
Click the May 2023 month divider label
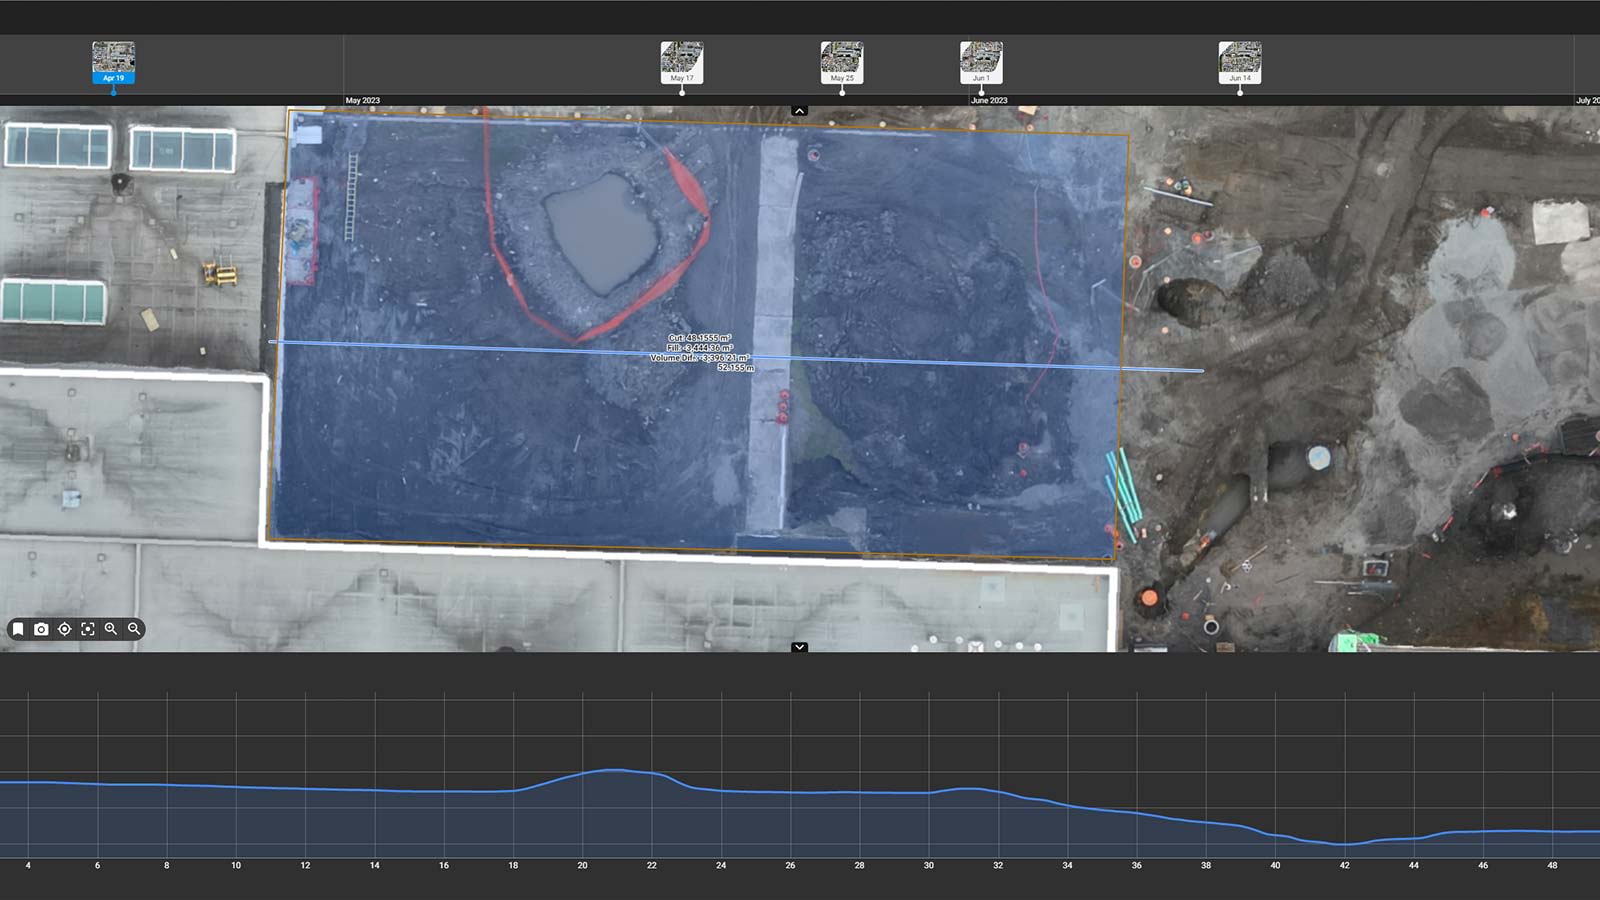(x=363, y=100)
